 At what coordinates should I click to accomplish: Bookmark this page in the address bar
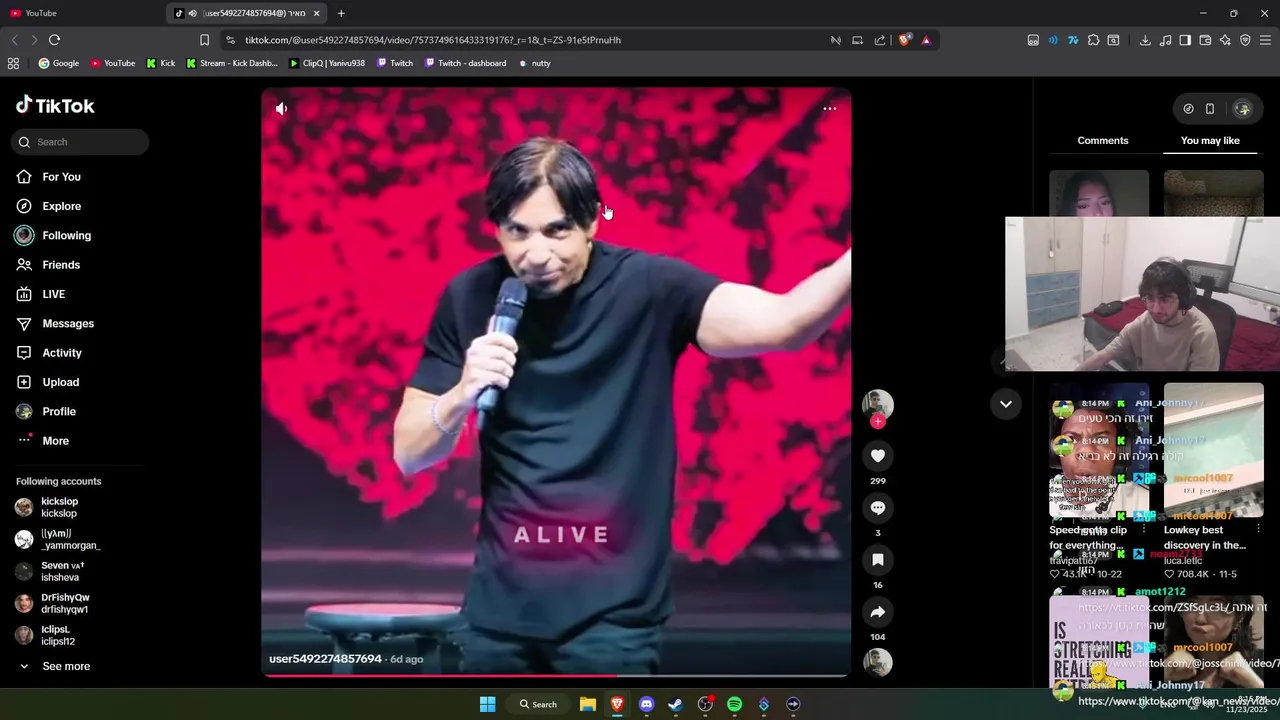tap(204, 40)
